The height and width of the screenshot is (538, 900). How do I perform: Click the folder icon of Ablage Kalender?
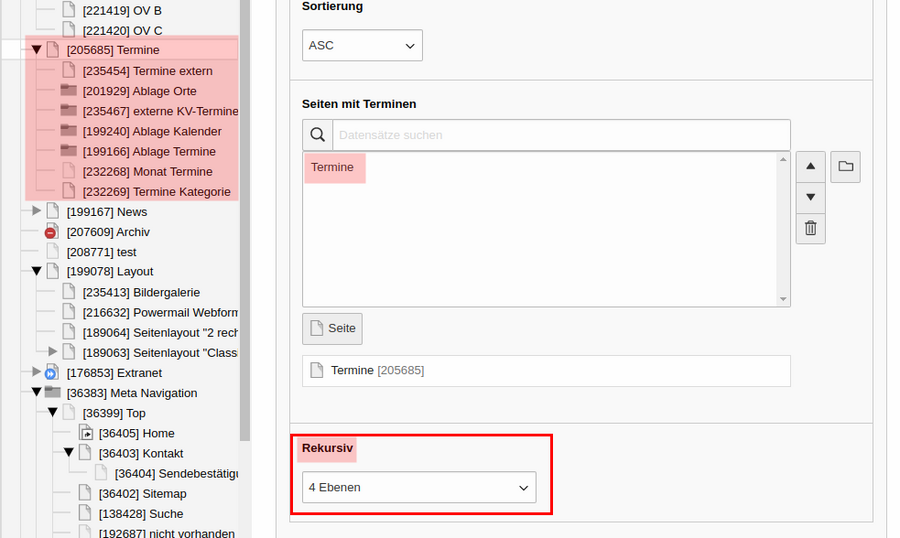pyautogui.click(x=69, y=130)
